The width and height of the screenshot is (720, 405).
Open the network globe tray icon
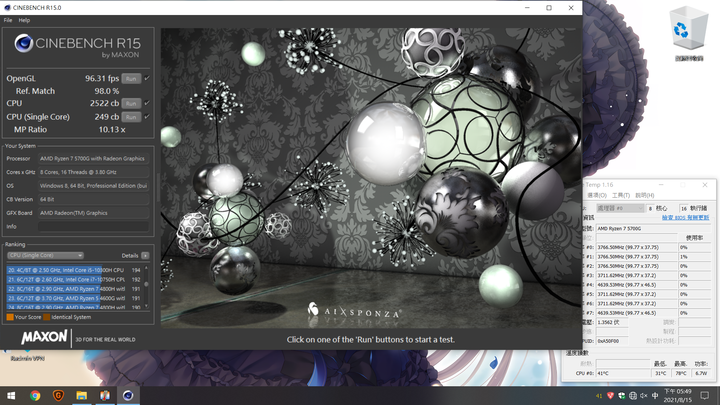pyautogui.click(x=633, y=395)
